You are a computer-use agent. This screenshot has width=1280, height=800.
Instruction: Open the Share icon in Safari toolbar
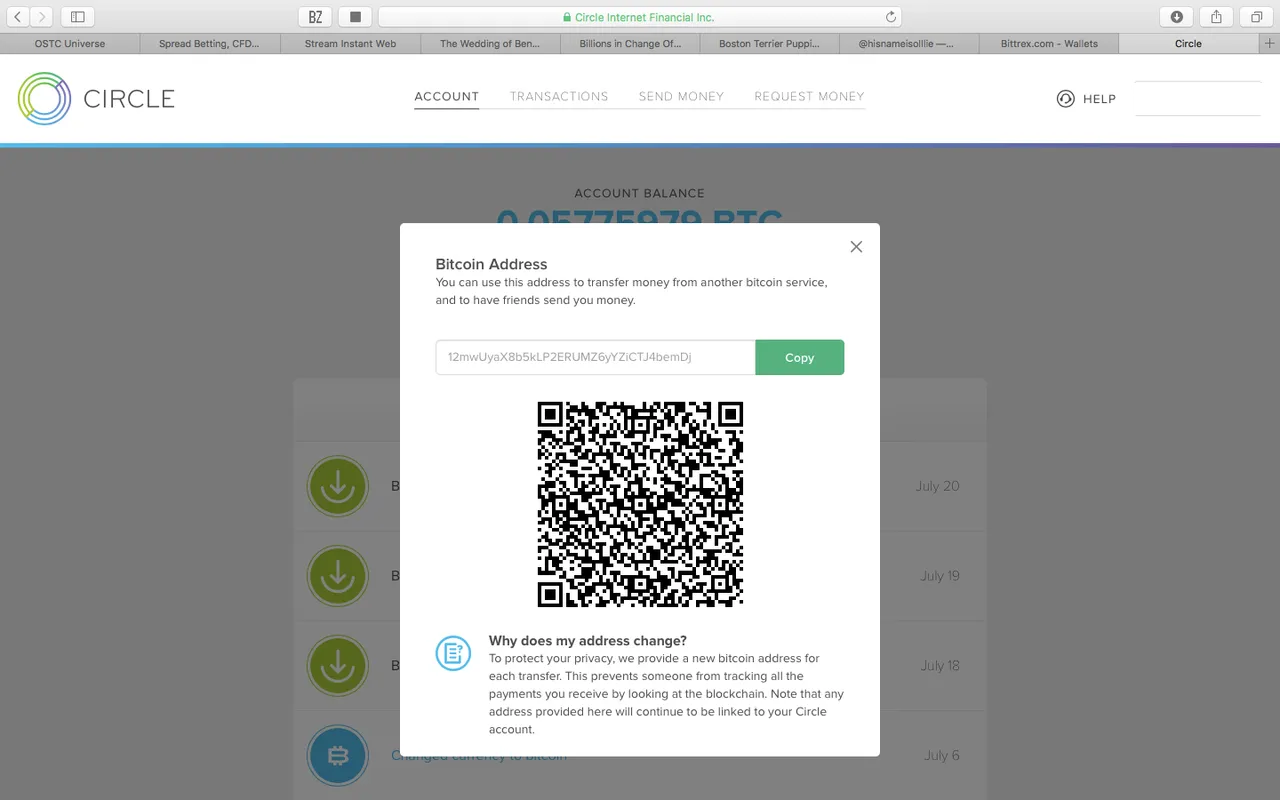point(1216,17)
